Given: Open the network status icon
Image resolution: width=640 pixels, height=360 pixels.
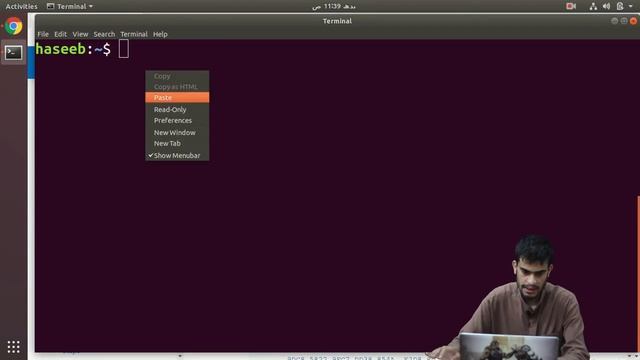Looking at the screenshot, I should (593, 6).
